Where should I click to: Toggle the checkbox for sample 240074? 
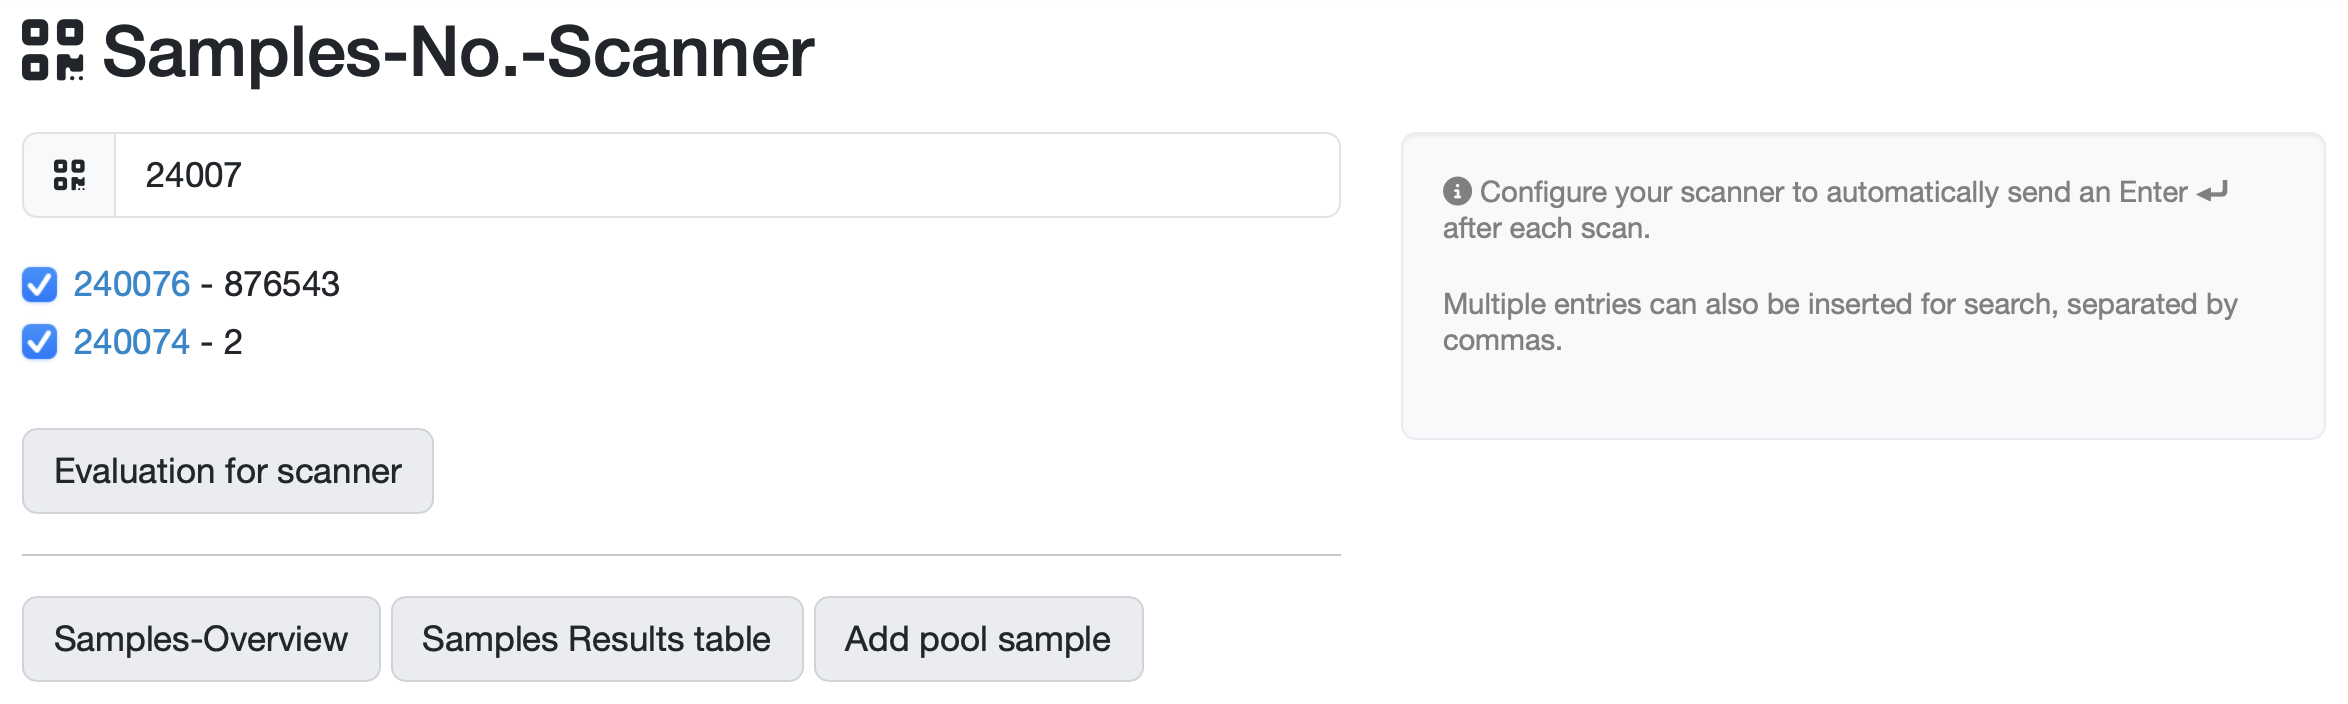coord(40,342)
